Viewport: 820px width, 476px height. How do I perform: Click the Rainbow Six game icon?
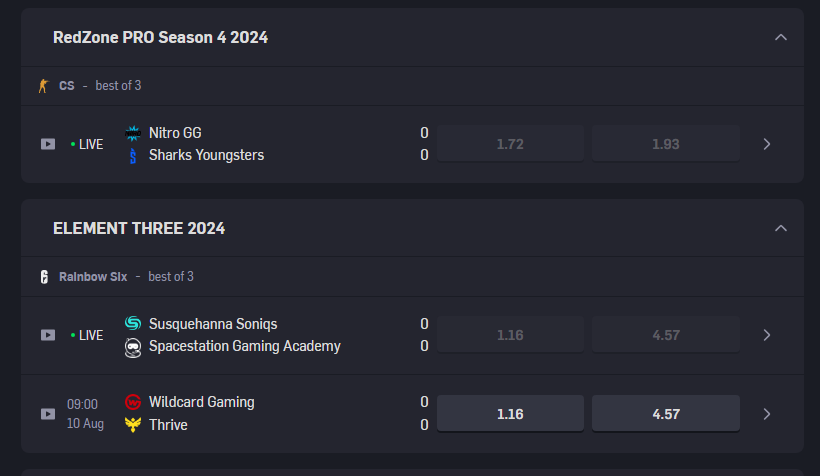pos(44,277)
